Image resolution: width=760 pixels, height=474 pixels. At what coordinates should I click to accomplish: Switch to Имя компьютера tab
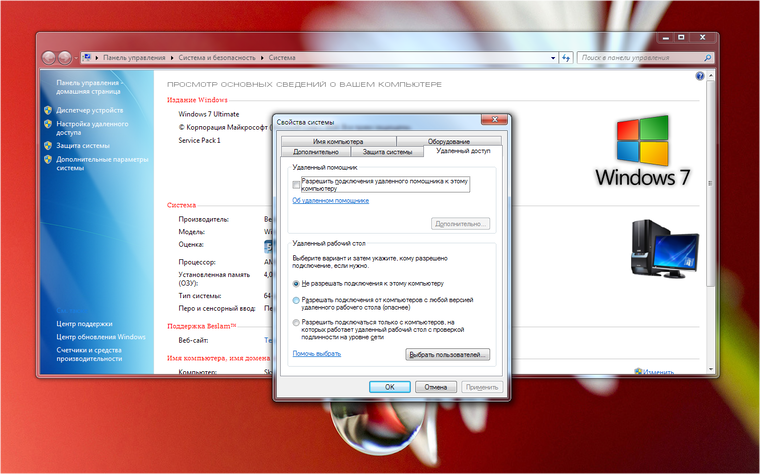(338, 142)
